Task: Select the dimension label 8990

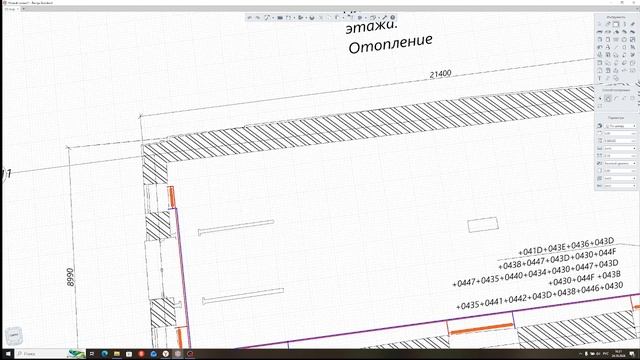Action: tap(71, 277)
